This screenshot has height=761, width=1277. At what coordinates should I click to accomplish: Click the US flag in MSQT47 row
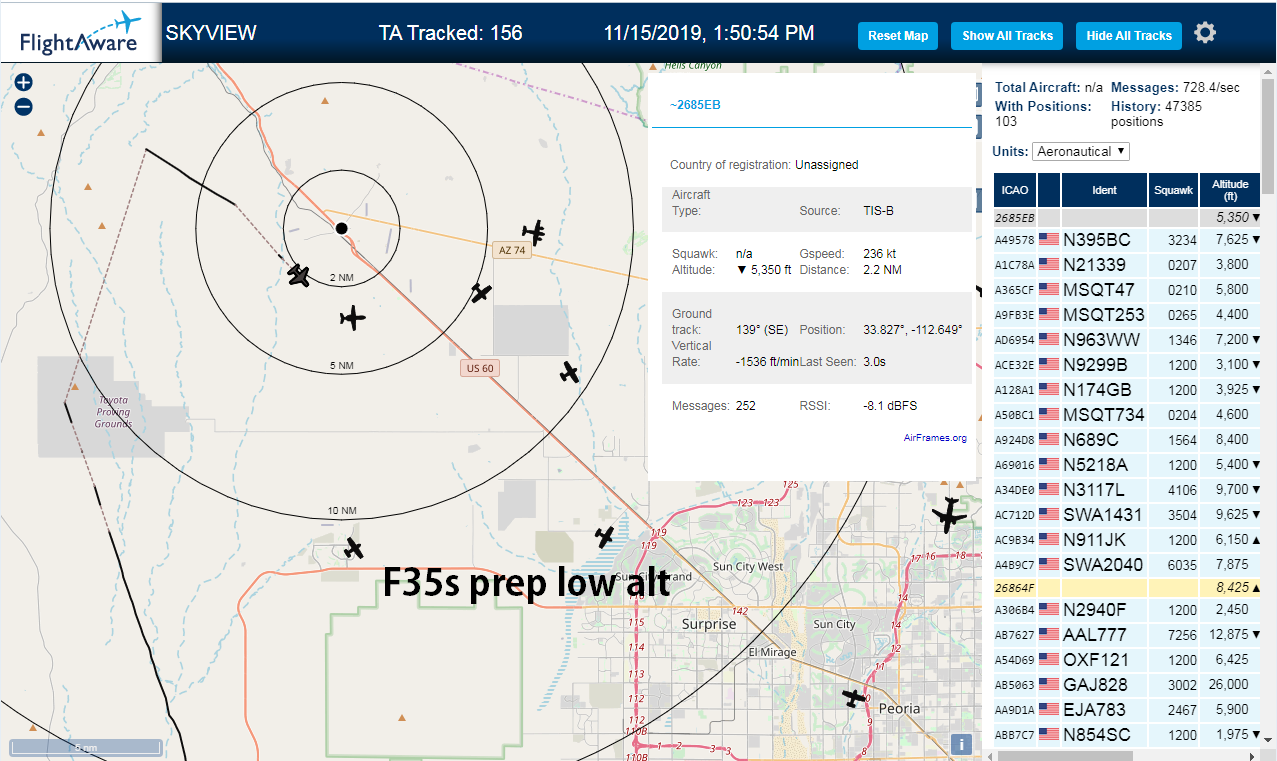[x=1048, y=289]
